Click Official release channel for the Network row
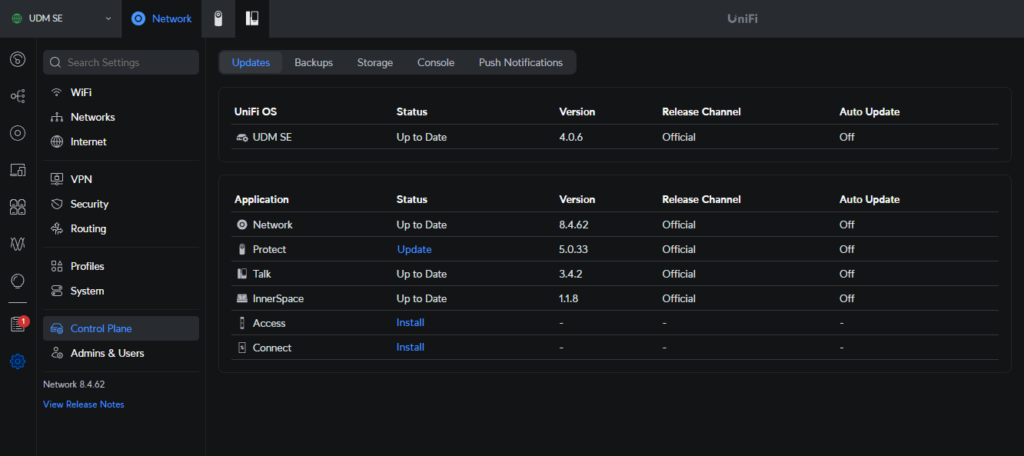Viewport: 1024px width, 456px height. coord(679,225)
